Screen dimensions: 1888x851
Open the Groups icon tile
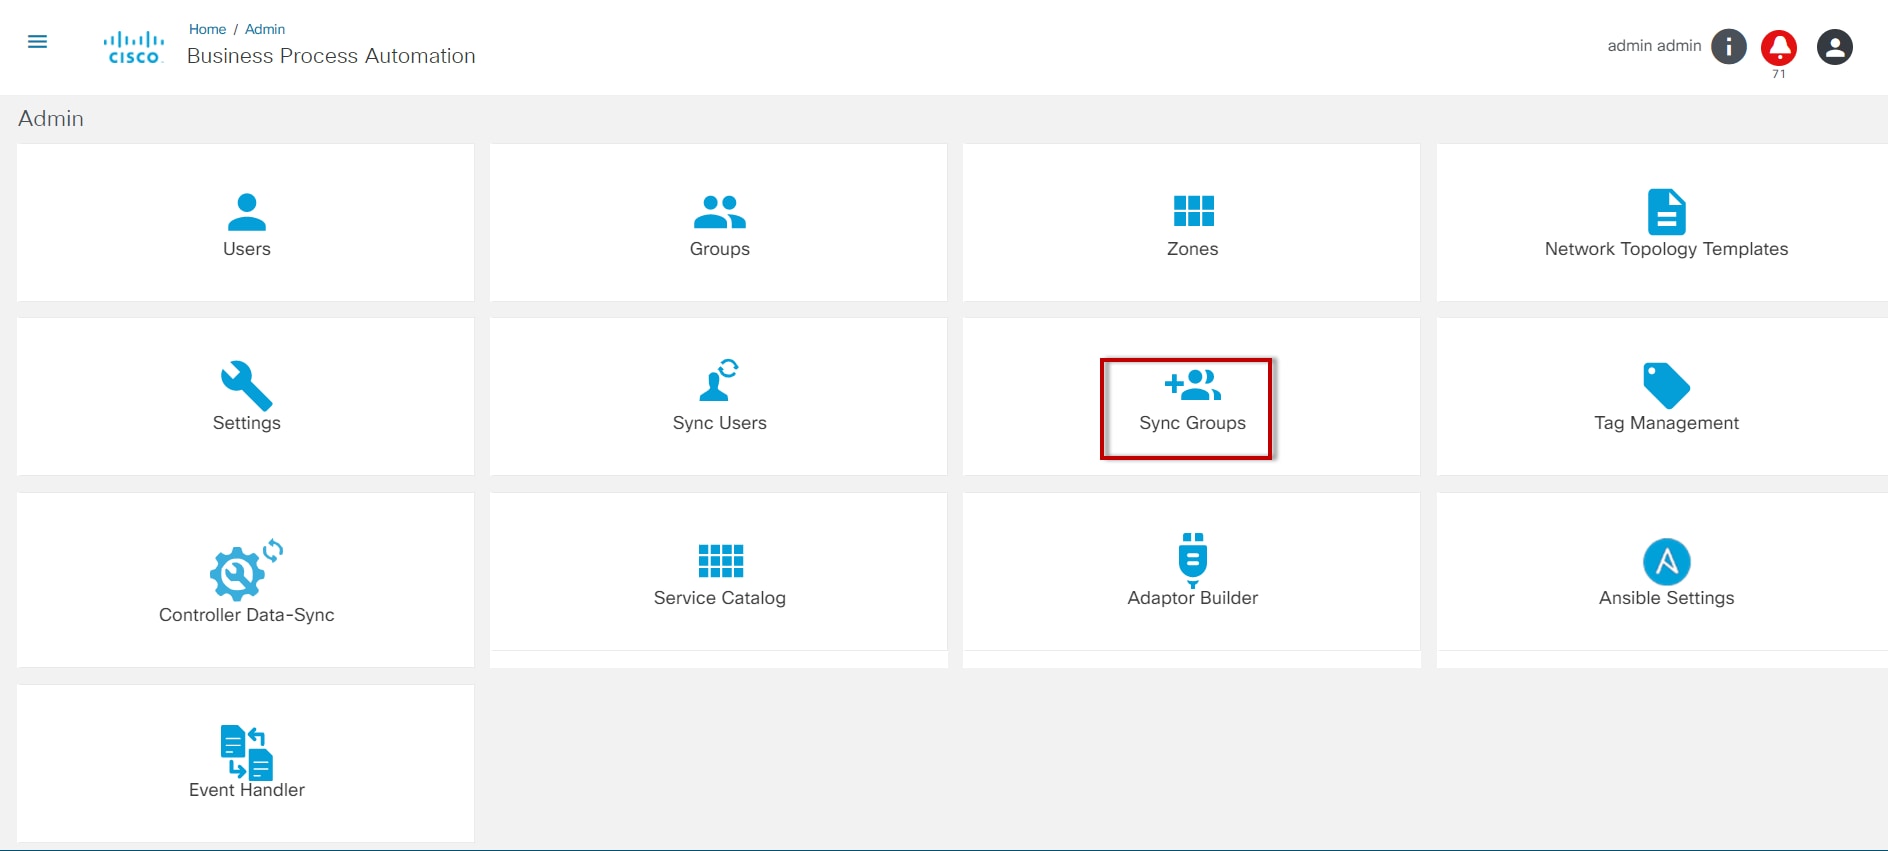point(720,212)
